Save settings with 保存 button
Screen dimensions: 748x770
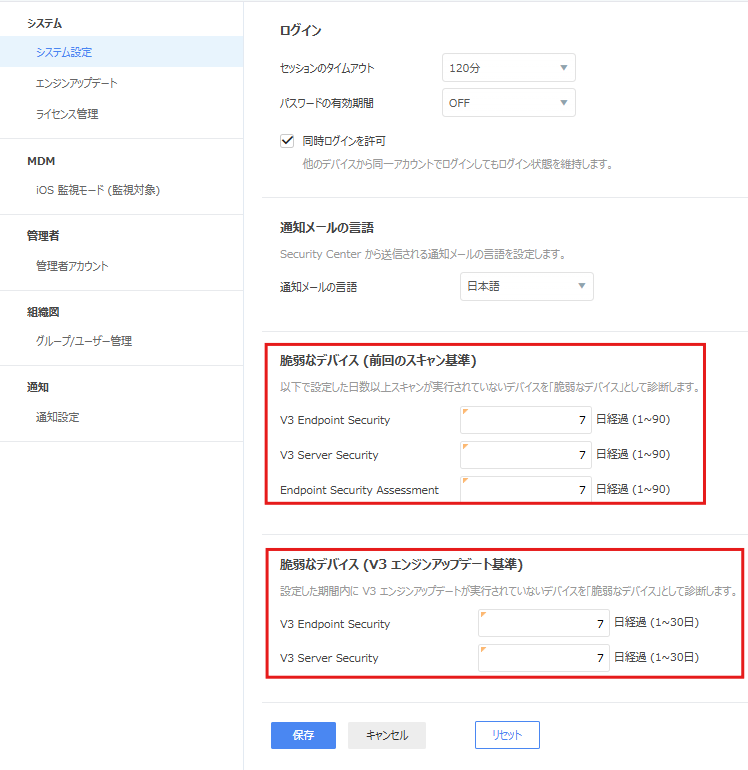(x=304, y=735)
